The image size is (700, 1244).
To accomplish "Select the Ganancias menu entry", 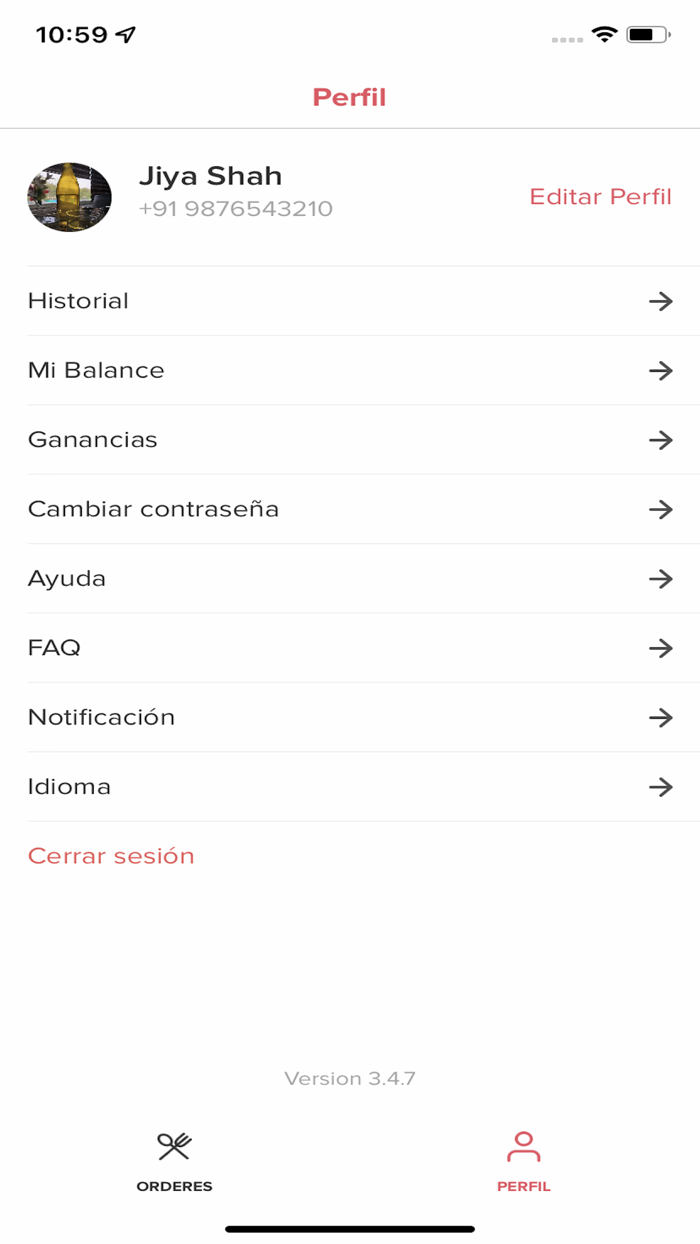I will tap(93, 440).
